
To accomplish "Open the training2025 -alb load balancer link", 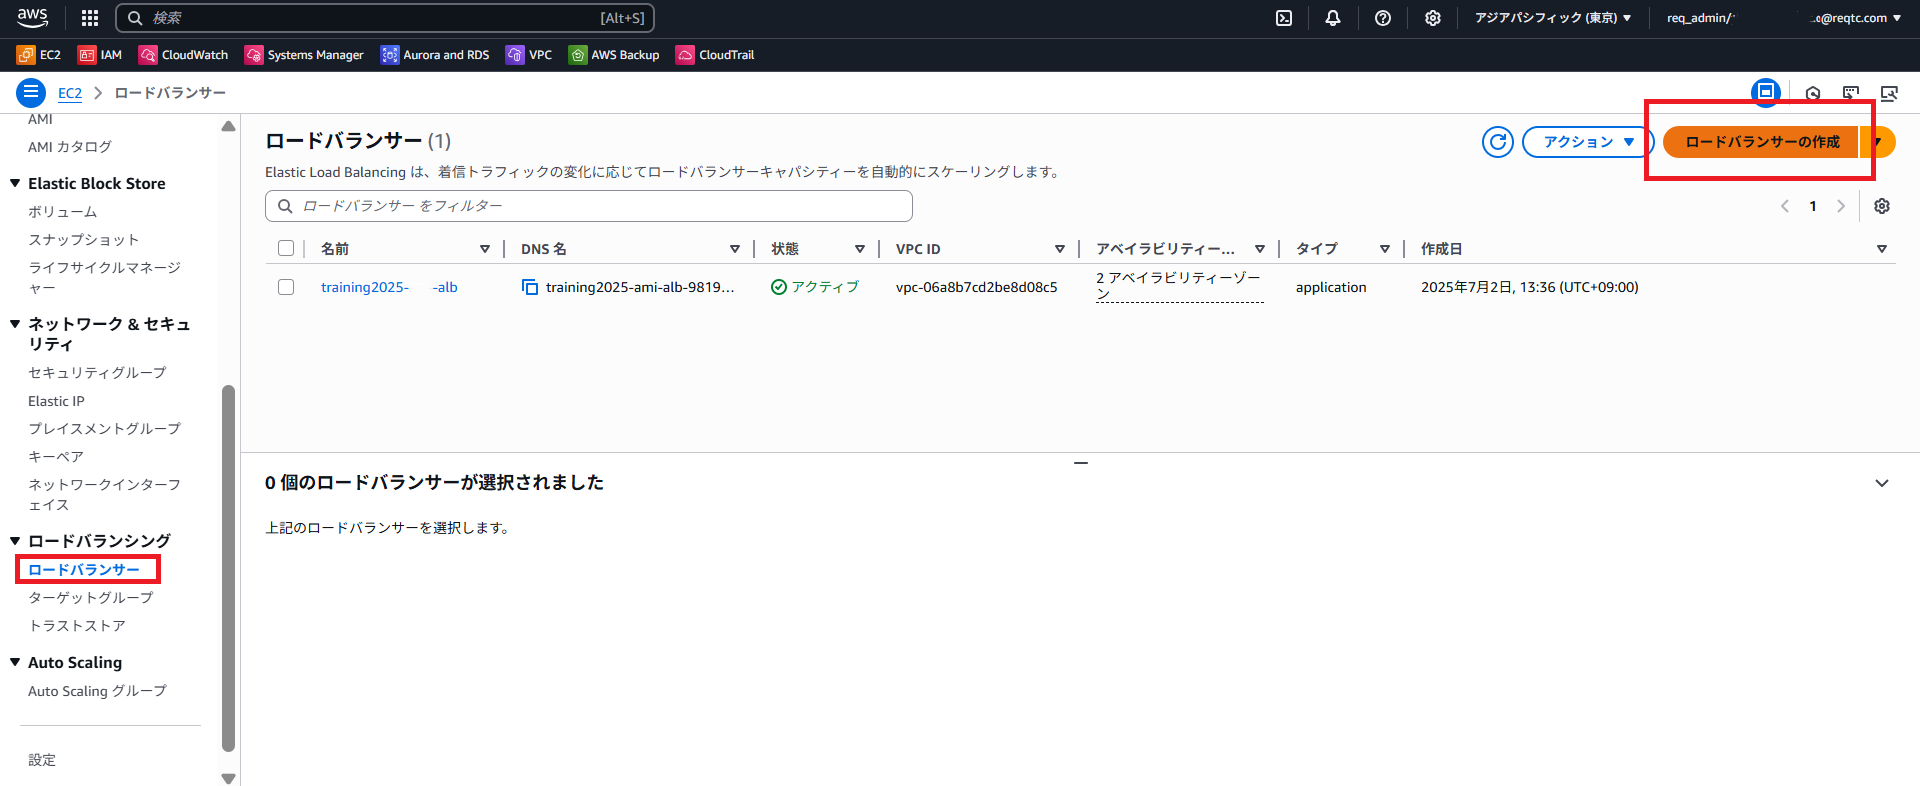I will click(389, 287).
